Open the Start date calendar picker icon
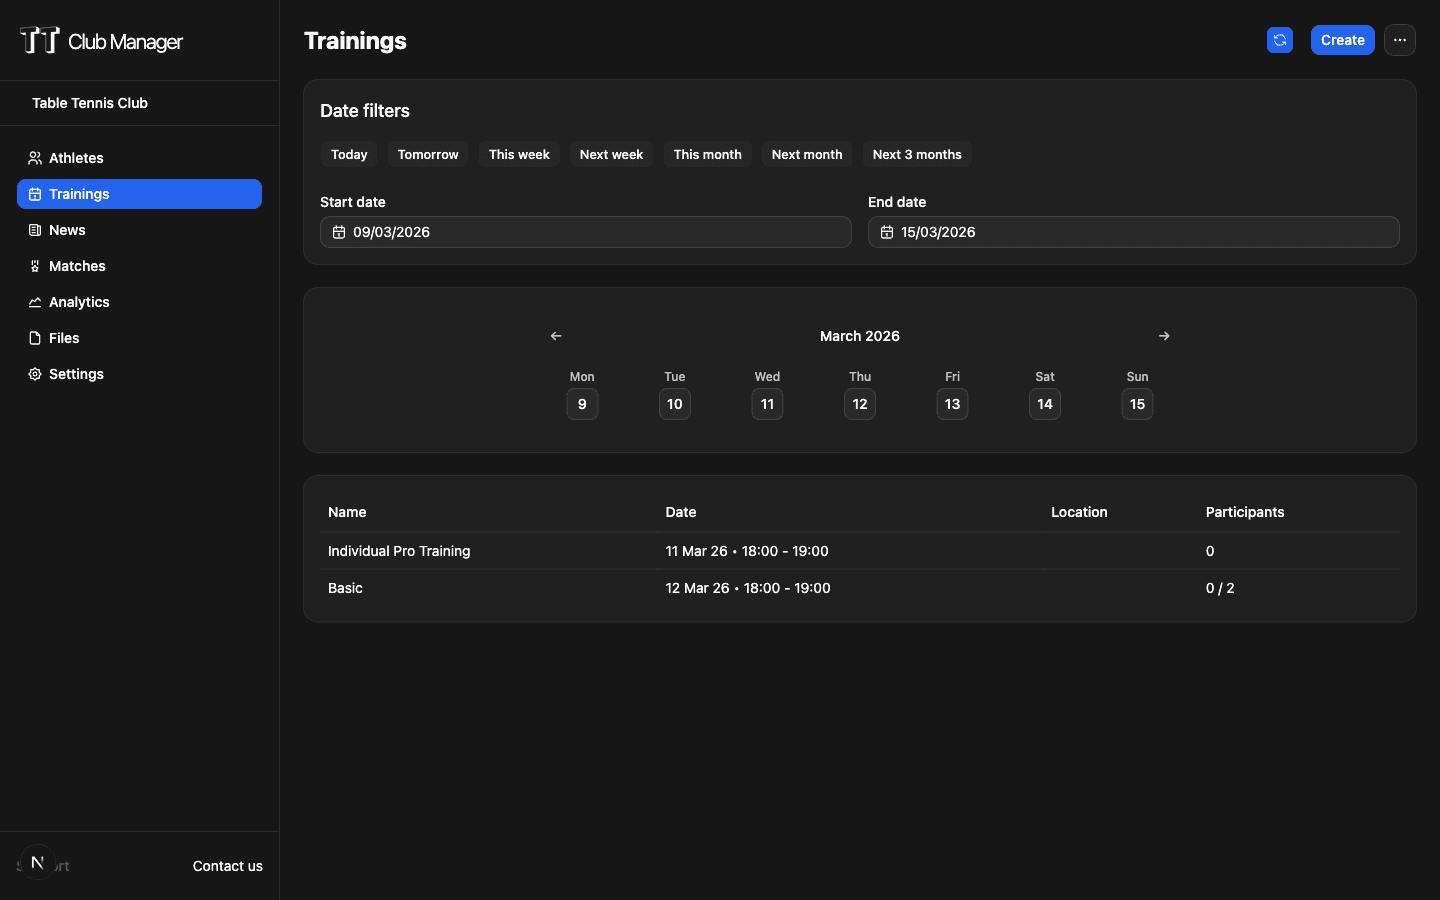 [x=339, y=232]
